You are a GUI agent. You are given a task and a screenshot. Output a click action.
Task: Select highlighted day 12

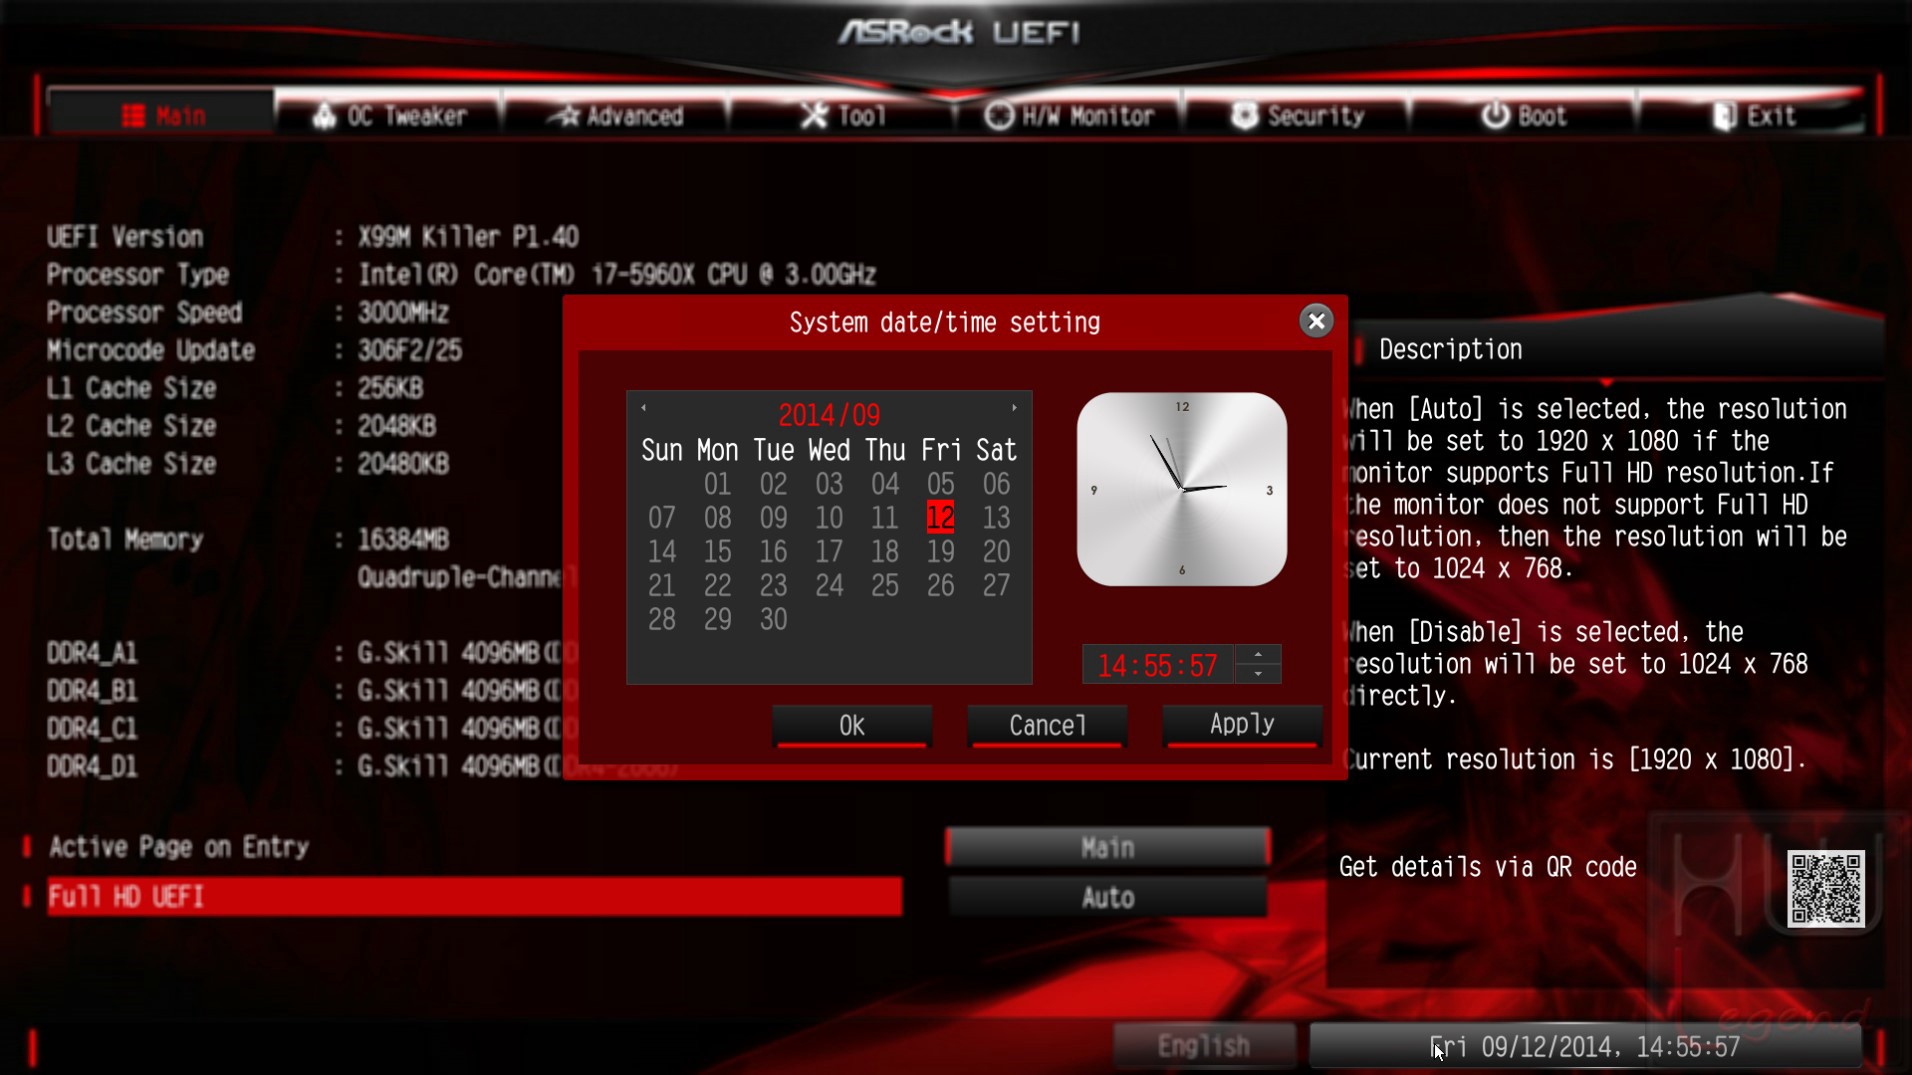click(940, 517)
